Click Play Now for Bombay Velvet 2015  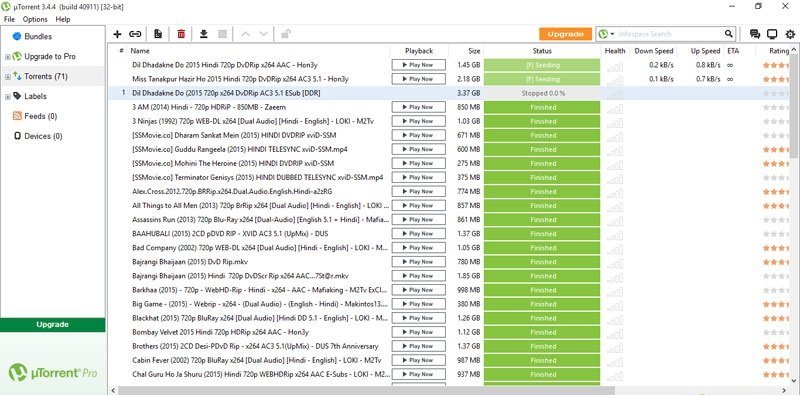pos(418,332)
